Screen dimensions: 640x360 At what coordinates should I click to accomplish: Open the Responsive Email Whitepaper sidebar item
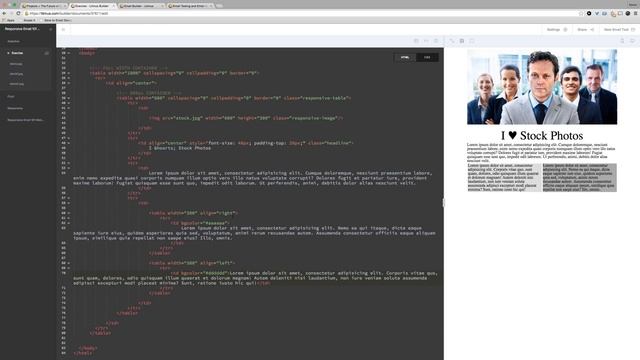[x=25, y=120]
